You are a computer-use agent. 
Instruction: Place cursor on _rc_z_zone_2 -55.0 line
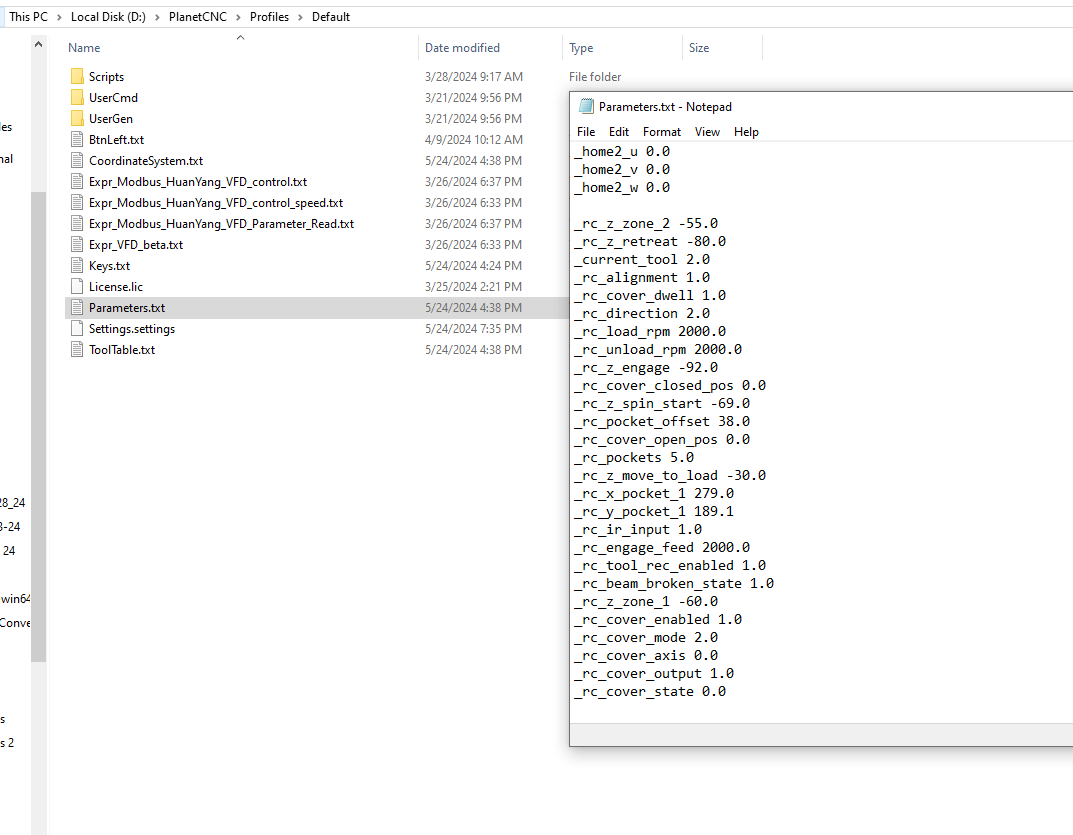click(646, 224)
